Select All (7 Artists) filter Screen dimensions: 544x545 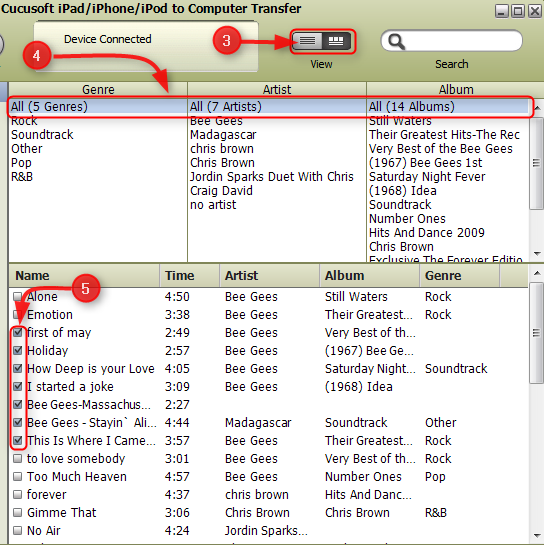pyautogui.click(x=277, y=106)
